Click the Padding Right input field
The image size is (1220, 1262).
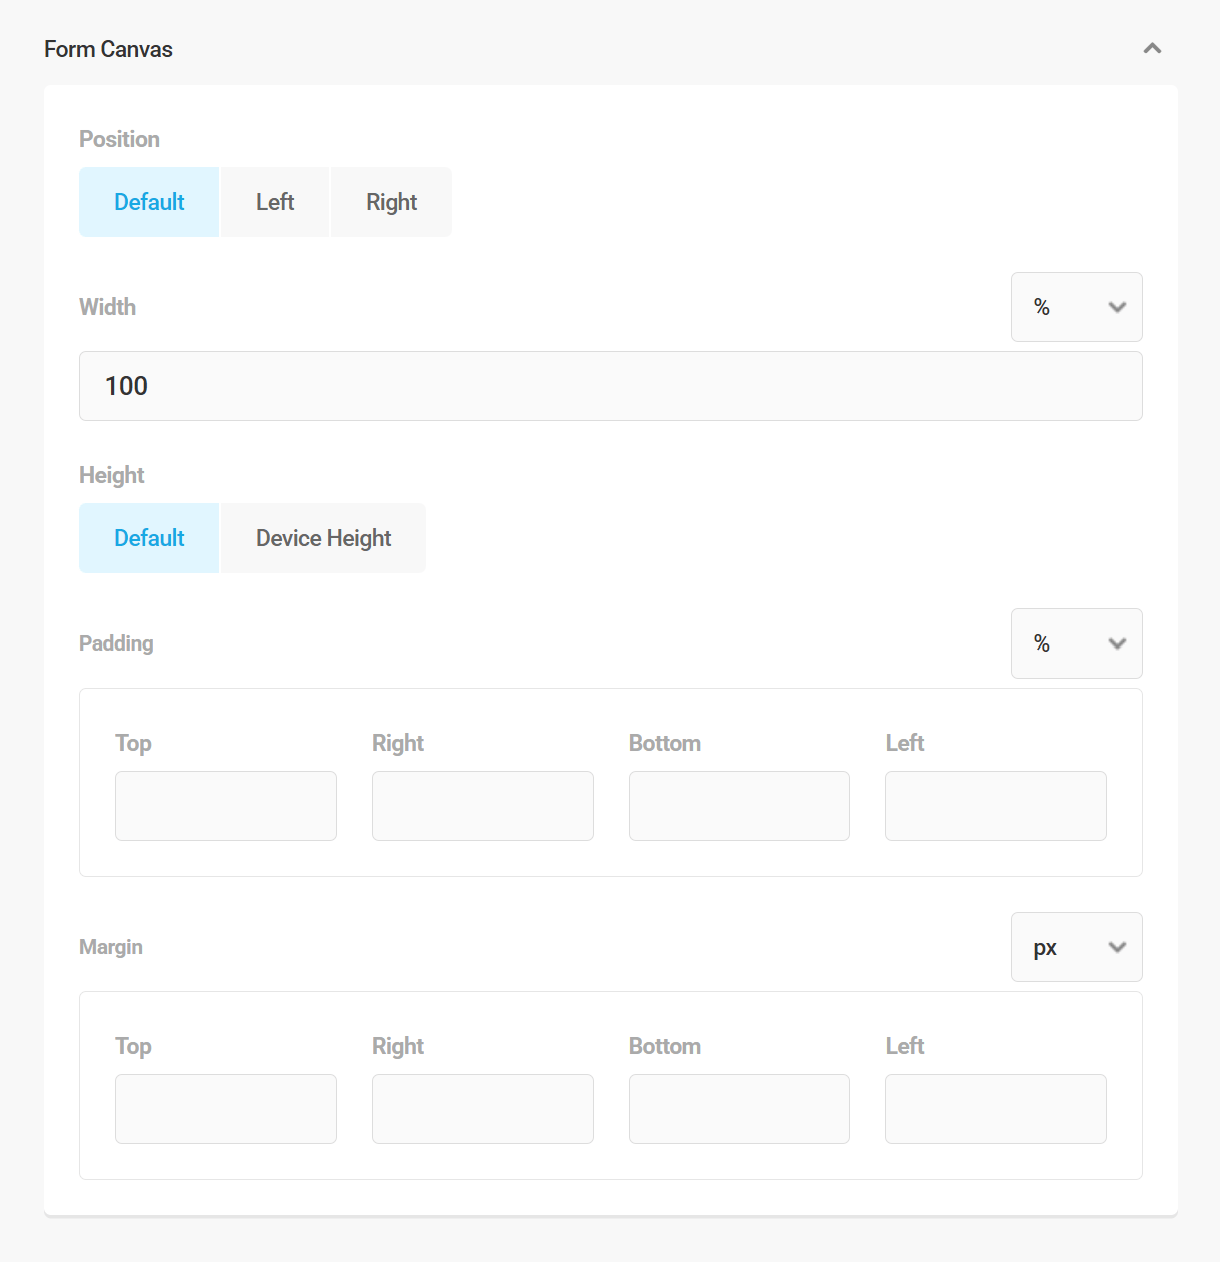tap(482, 805)
